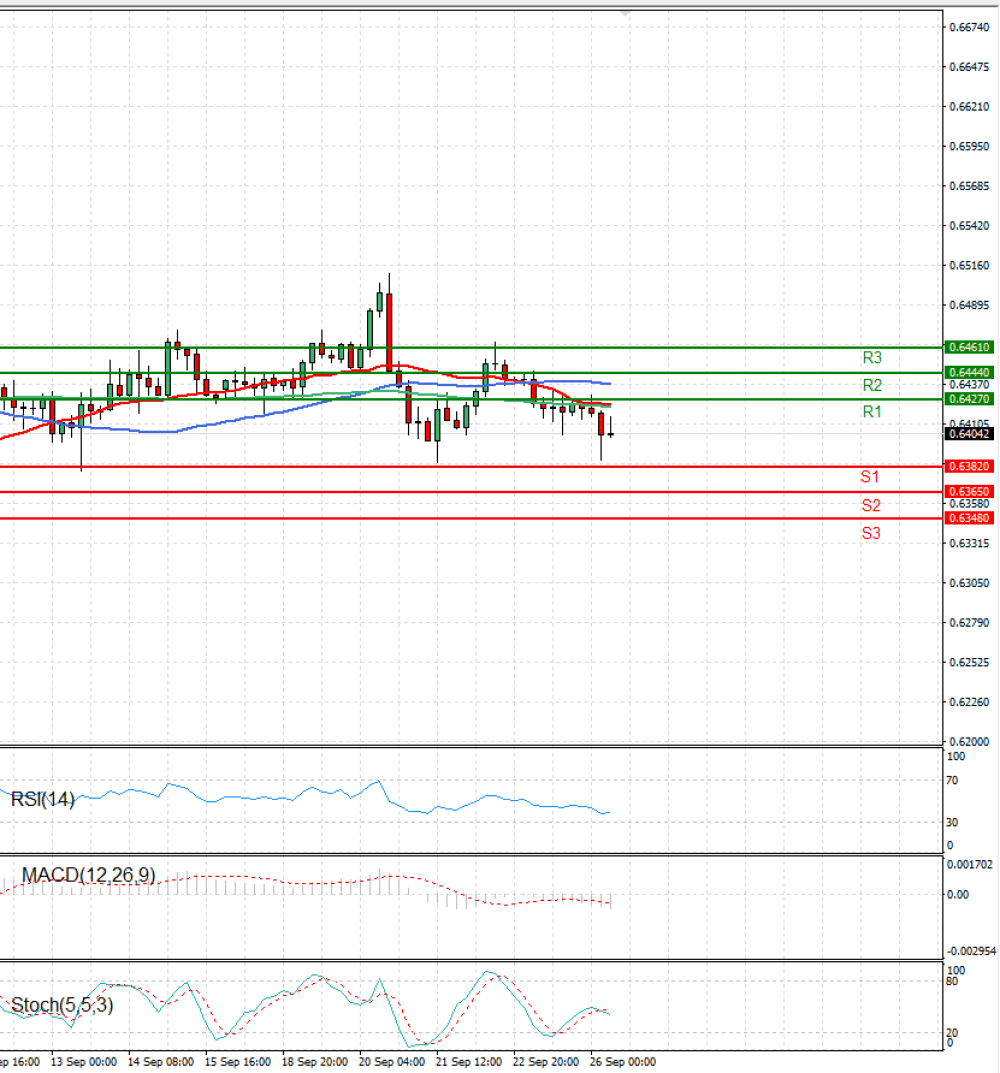The image size is (1000, 1073).
Task: Click the R1 resistance label
Action: (x=872, y=412)
